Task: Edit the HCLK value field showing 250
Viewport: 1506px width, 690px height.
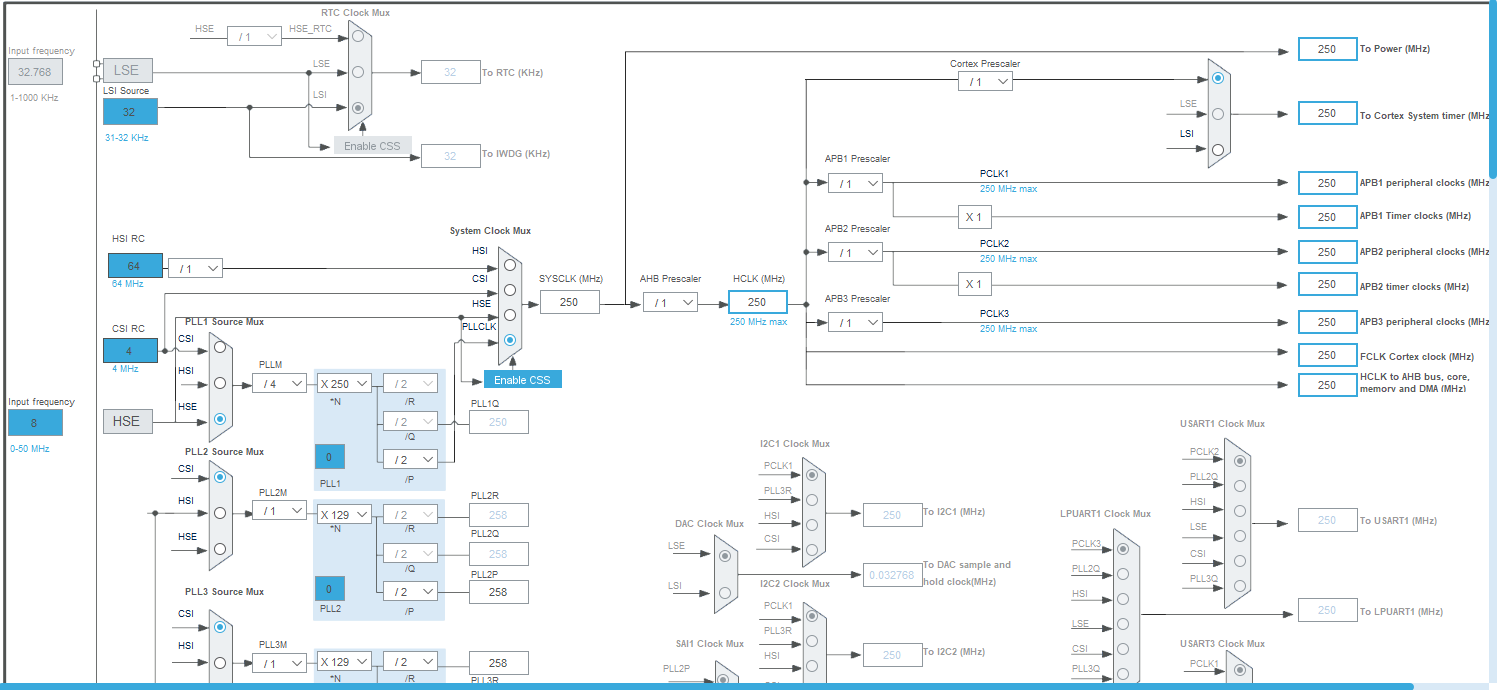Action: [757, 301]
